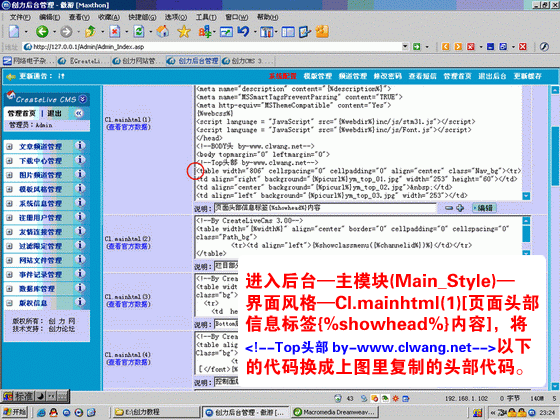Open Macromedia Dreamweaver taskbar window
The height and width of the screenshot is (420, 560).
pos(335,412)
